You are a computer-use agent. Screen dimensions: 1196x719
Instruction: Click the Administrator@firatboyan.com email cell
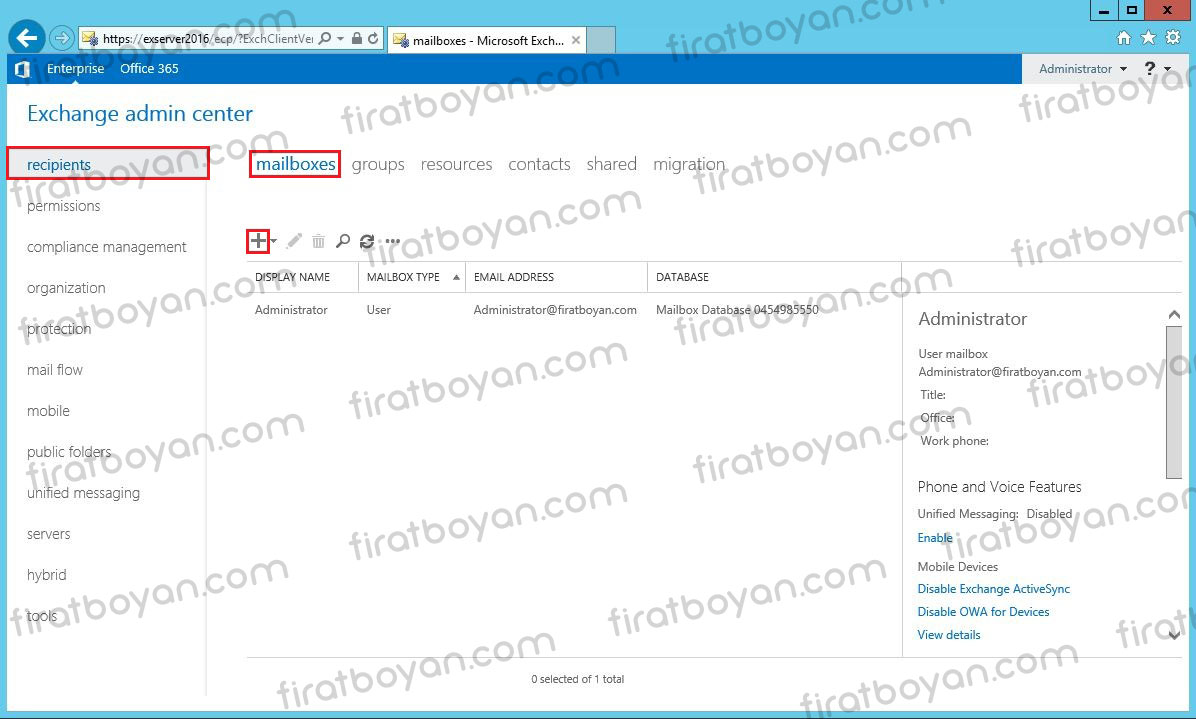[555, 310]
